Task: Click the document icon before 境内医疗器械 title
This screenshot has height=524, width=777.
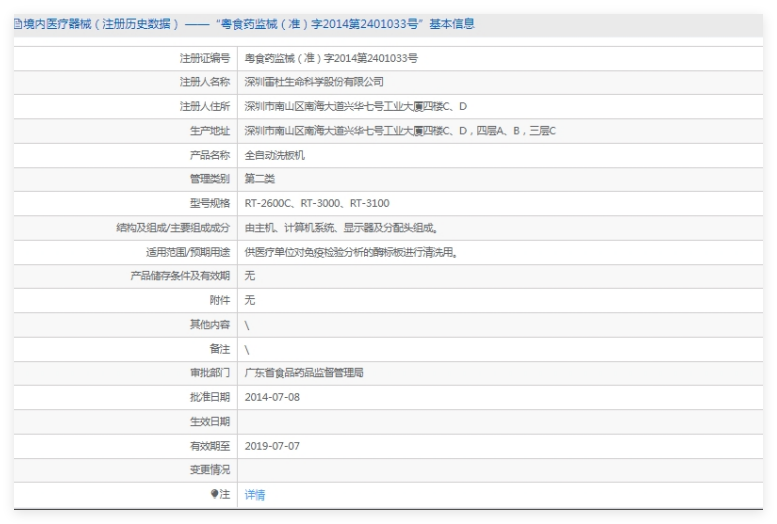Action: (18, 24)
